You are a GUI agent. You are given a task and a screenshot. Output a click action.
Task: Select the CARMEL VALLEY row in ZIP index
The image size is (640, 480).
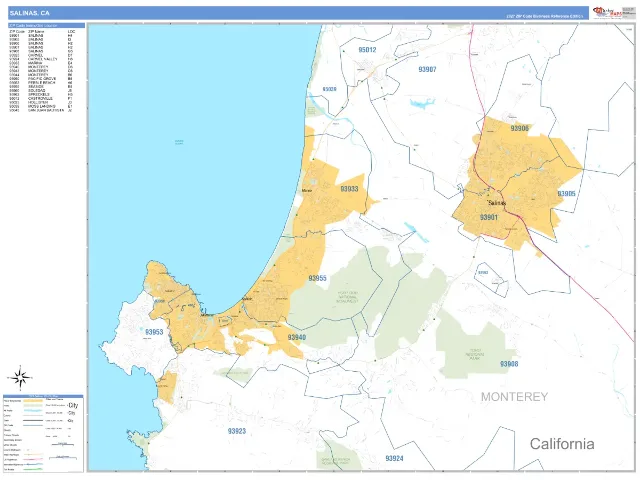[x=41, y=59]
